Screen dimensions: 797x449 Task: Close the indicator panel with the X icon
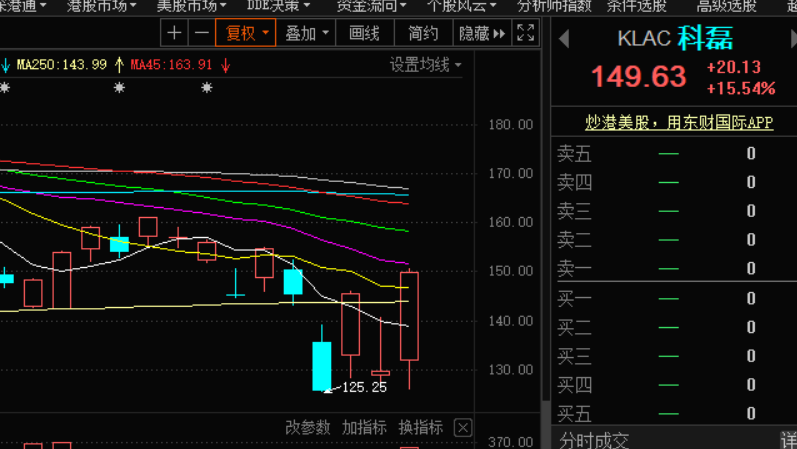point(463,428)
